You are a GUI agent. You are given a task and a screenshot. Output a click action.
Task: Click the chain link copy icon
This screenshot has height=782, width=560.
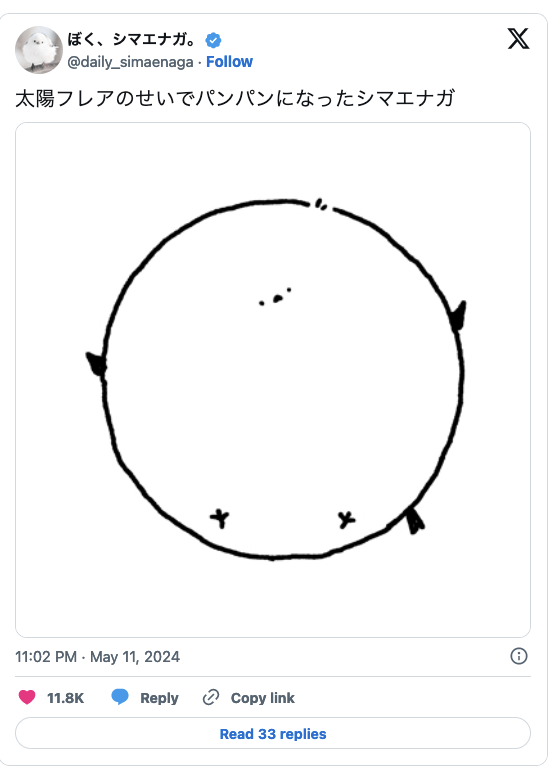click(x=211, y=697)
